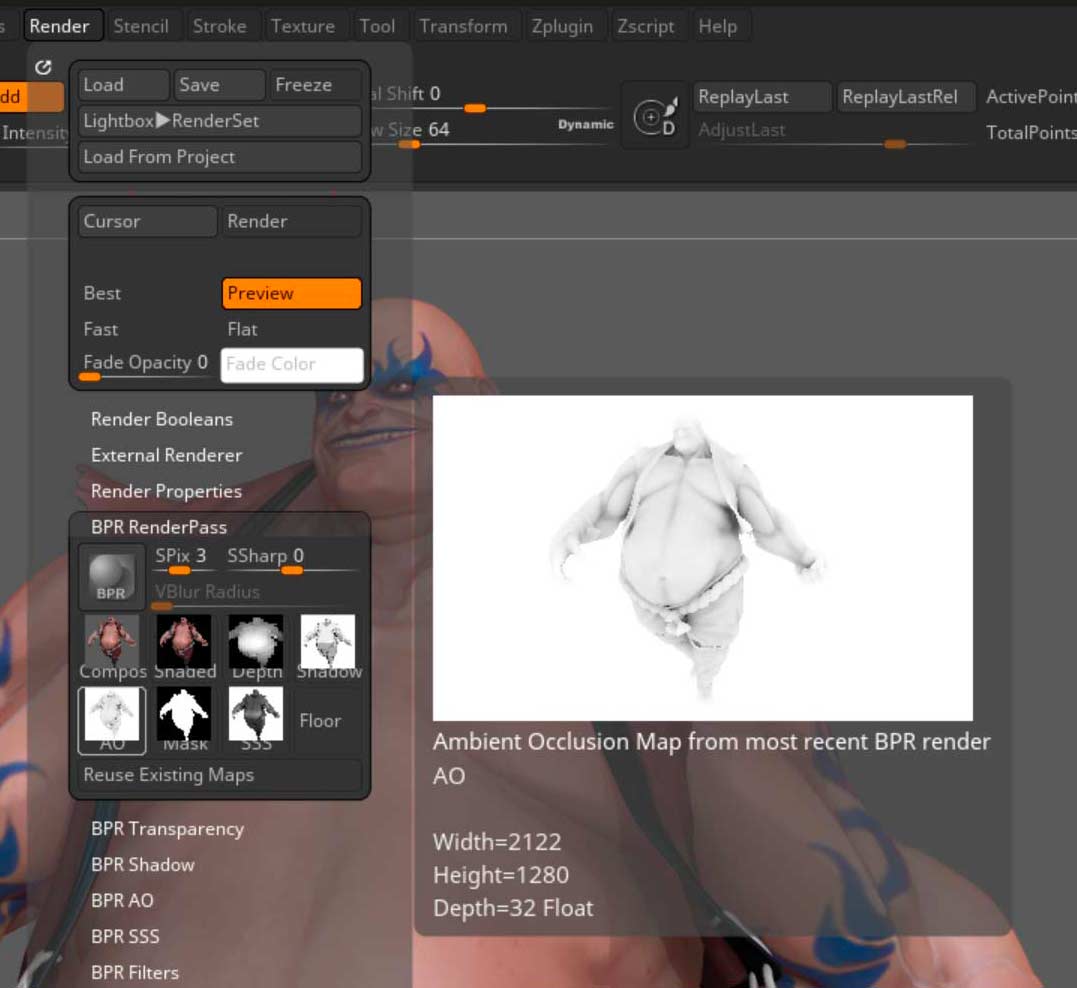Toggle Reuse Existing Maps
1077x988 pixels.
[x=220, y=775]
